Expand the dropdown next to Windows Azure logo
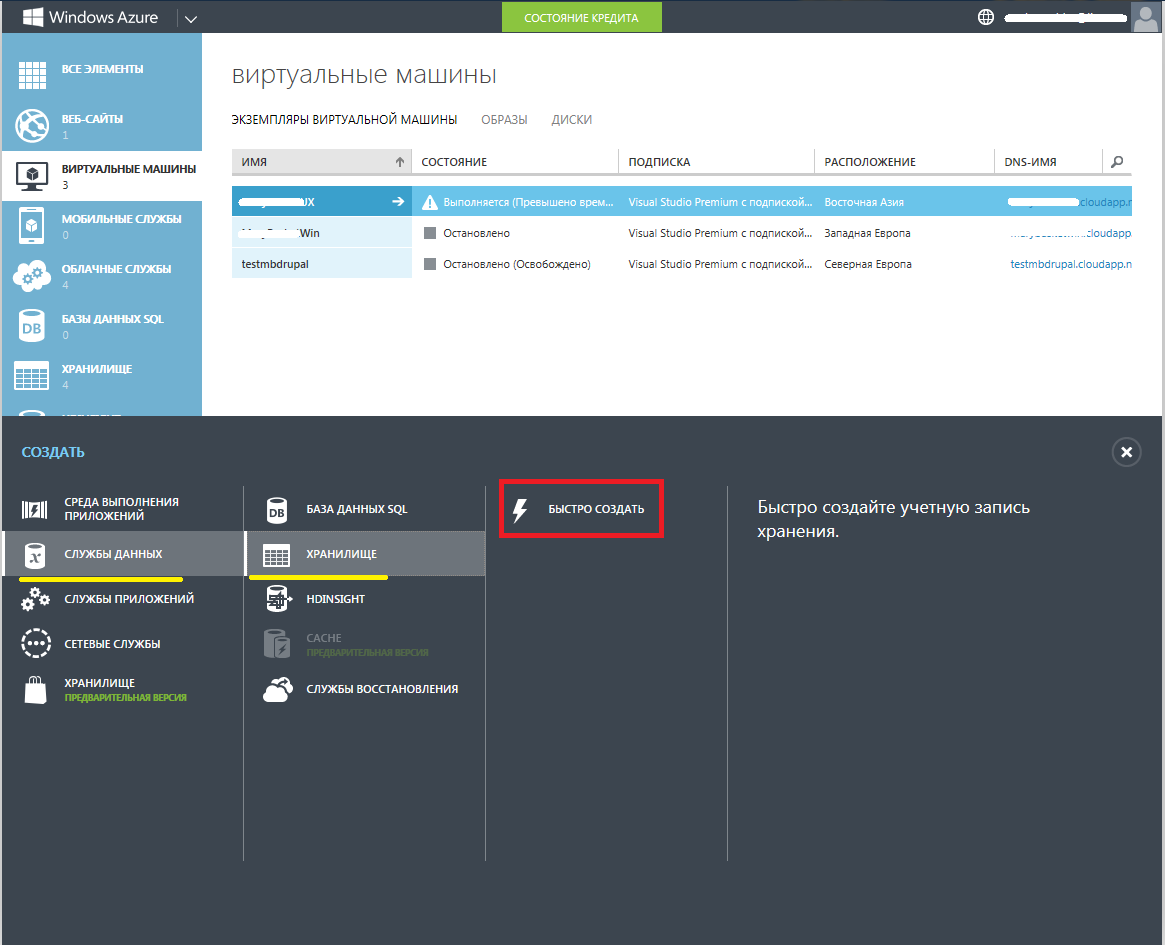This screenshot has width=1165, height=945. point(190,17)
